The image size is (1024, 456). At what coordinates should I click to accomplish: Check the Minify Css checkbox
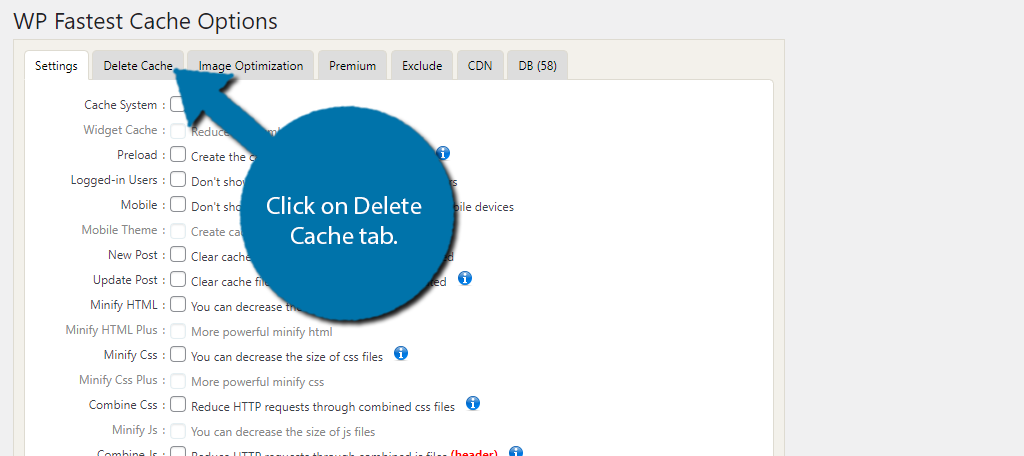178,355
